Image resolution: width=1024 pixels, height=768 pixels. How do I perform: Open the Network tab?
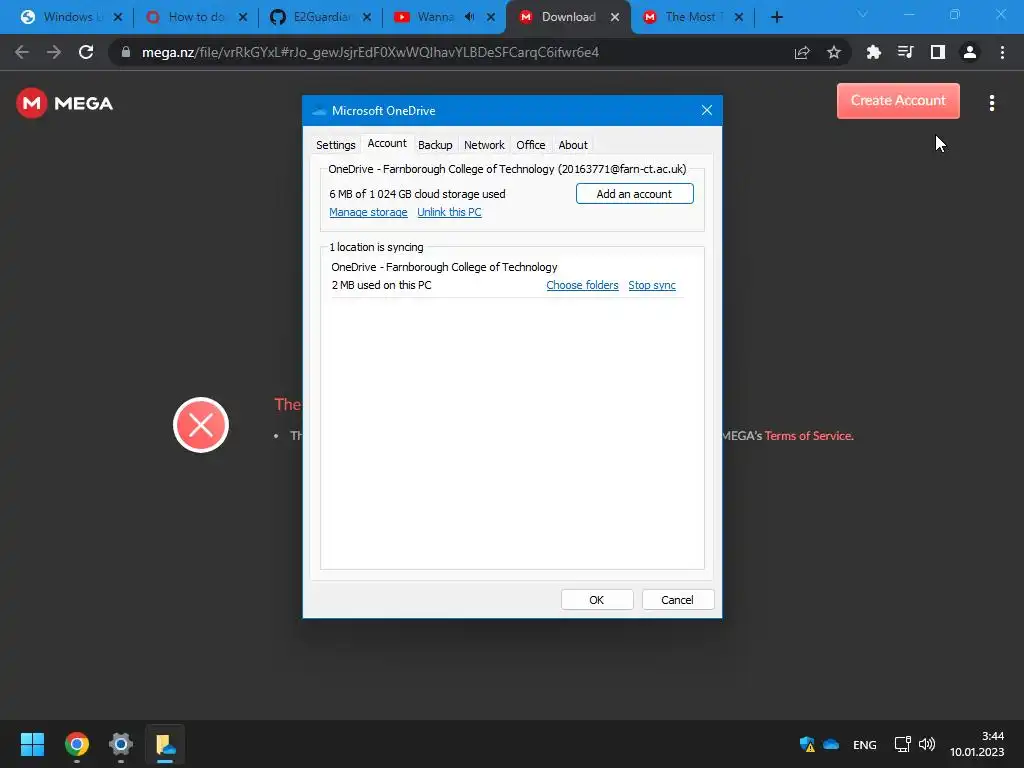[484, 145]
